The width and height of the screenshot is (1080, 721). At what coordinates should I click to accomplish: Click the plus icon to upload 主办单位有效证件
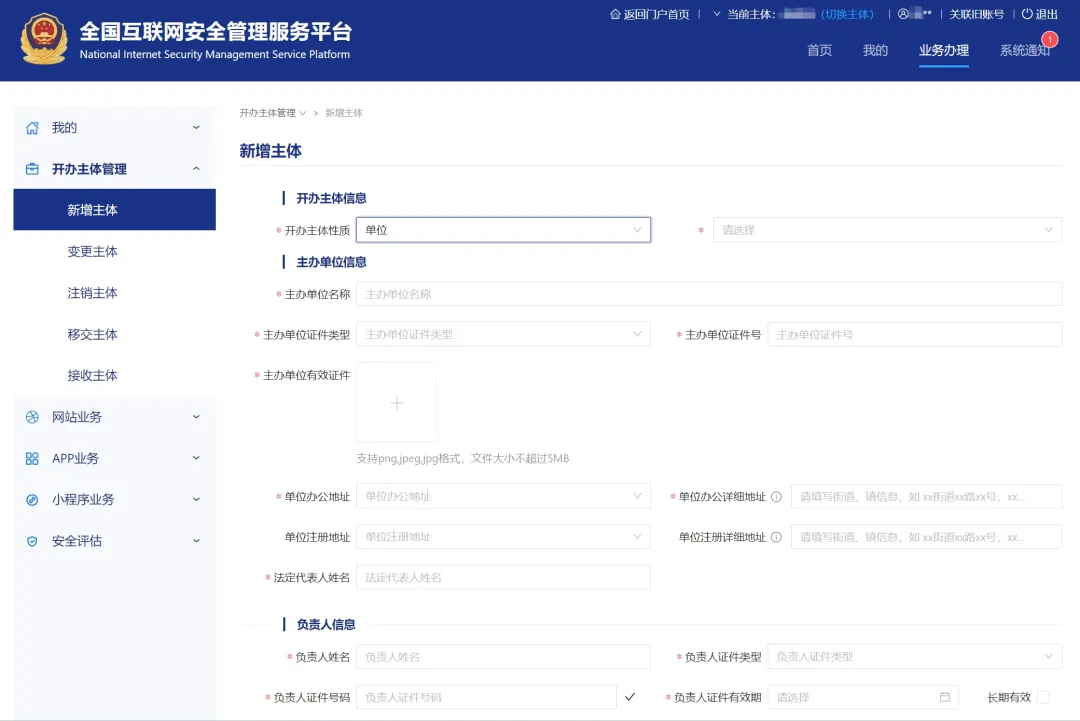point(397,403)
